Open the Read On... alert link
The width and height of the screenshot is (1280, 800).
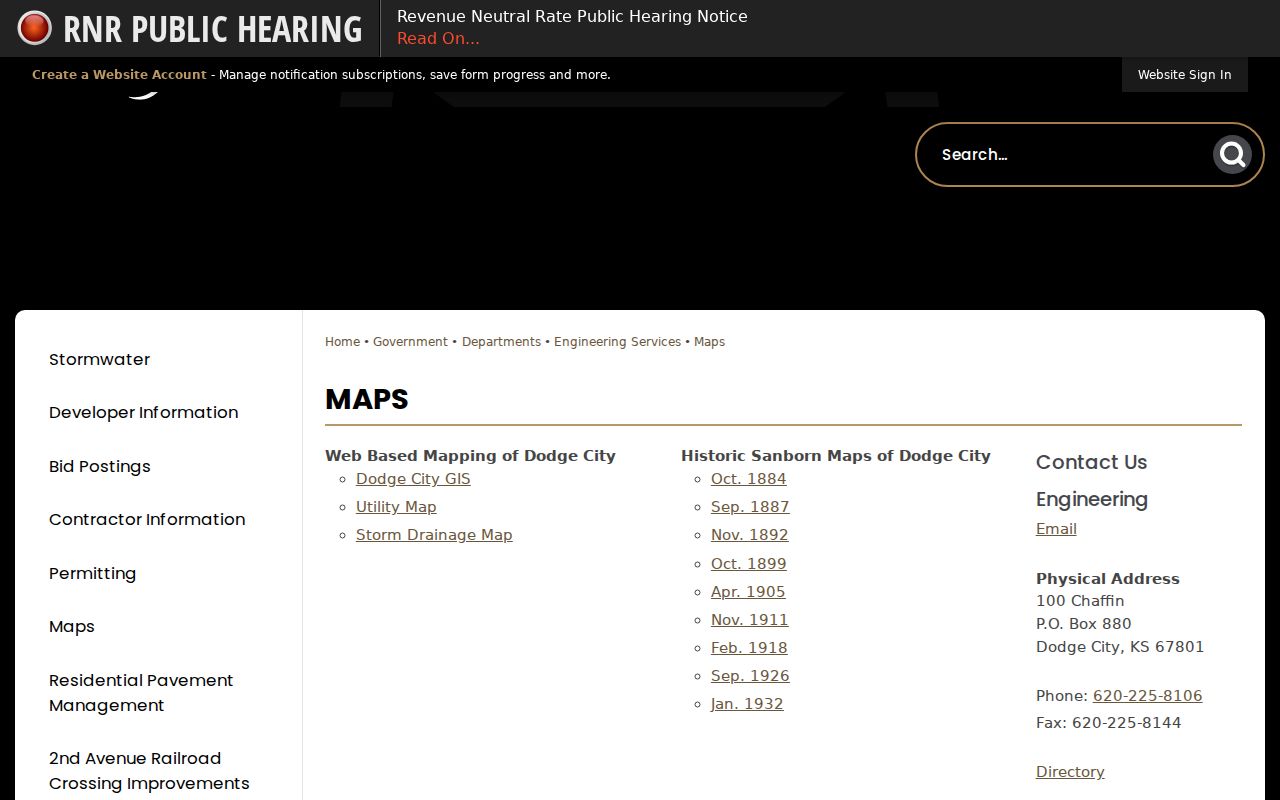coord(438,39)
